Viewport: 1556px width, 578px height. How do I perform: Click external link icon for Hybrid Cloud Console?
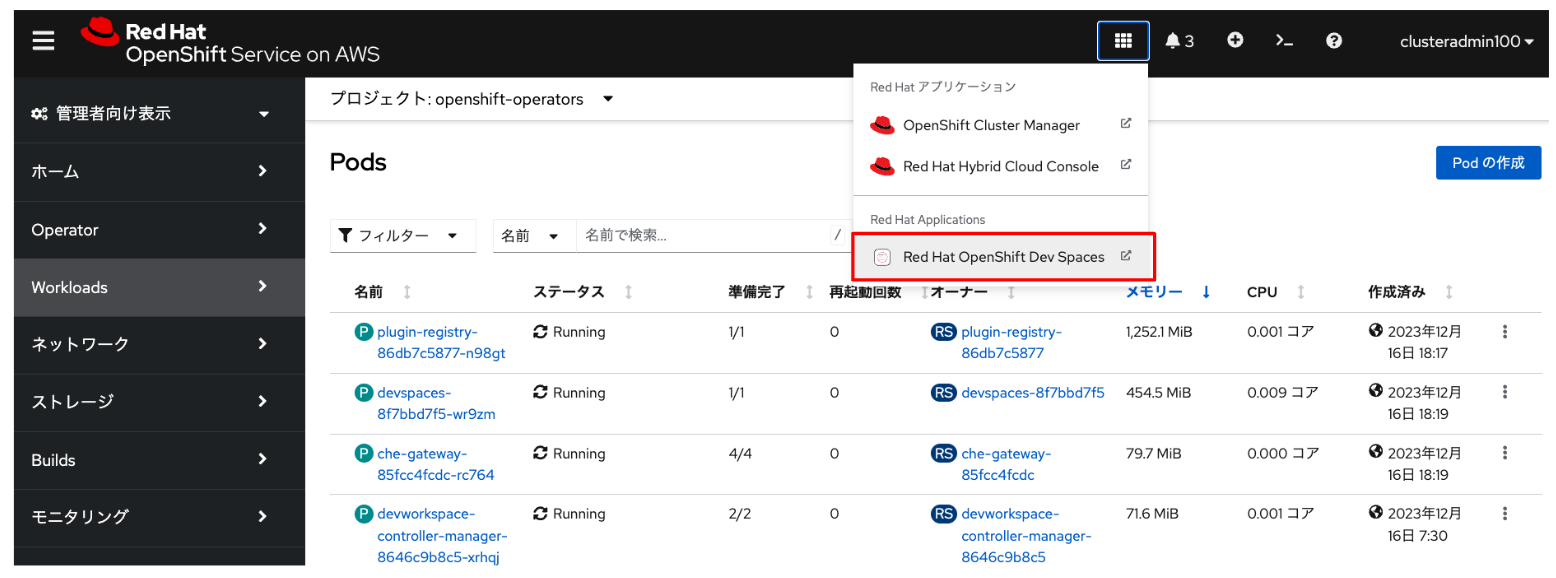pos(1125,165)
